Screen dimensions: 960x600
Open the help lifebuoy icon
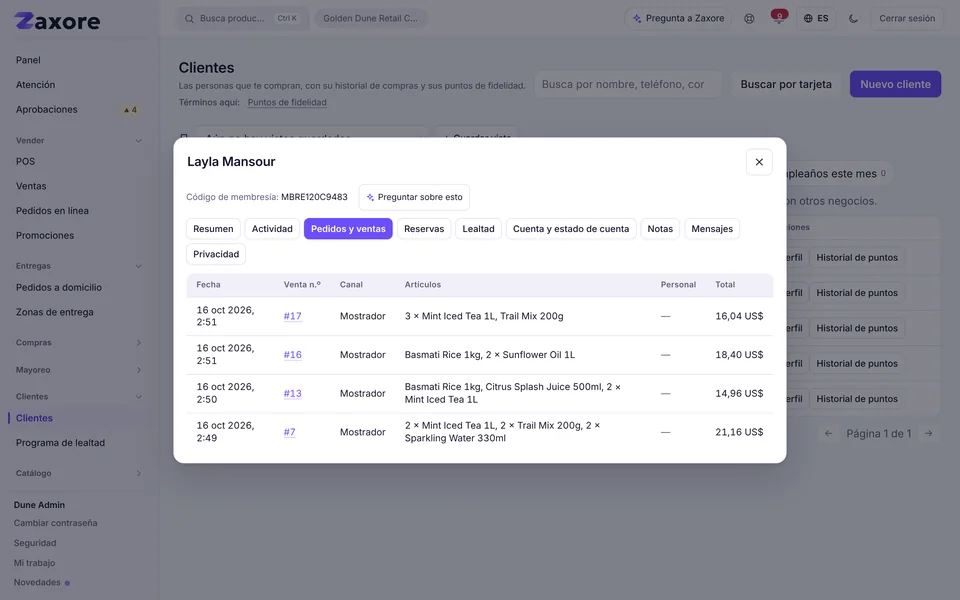click(749, 18)
